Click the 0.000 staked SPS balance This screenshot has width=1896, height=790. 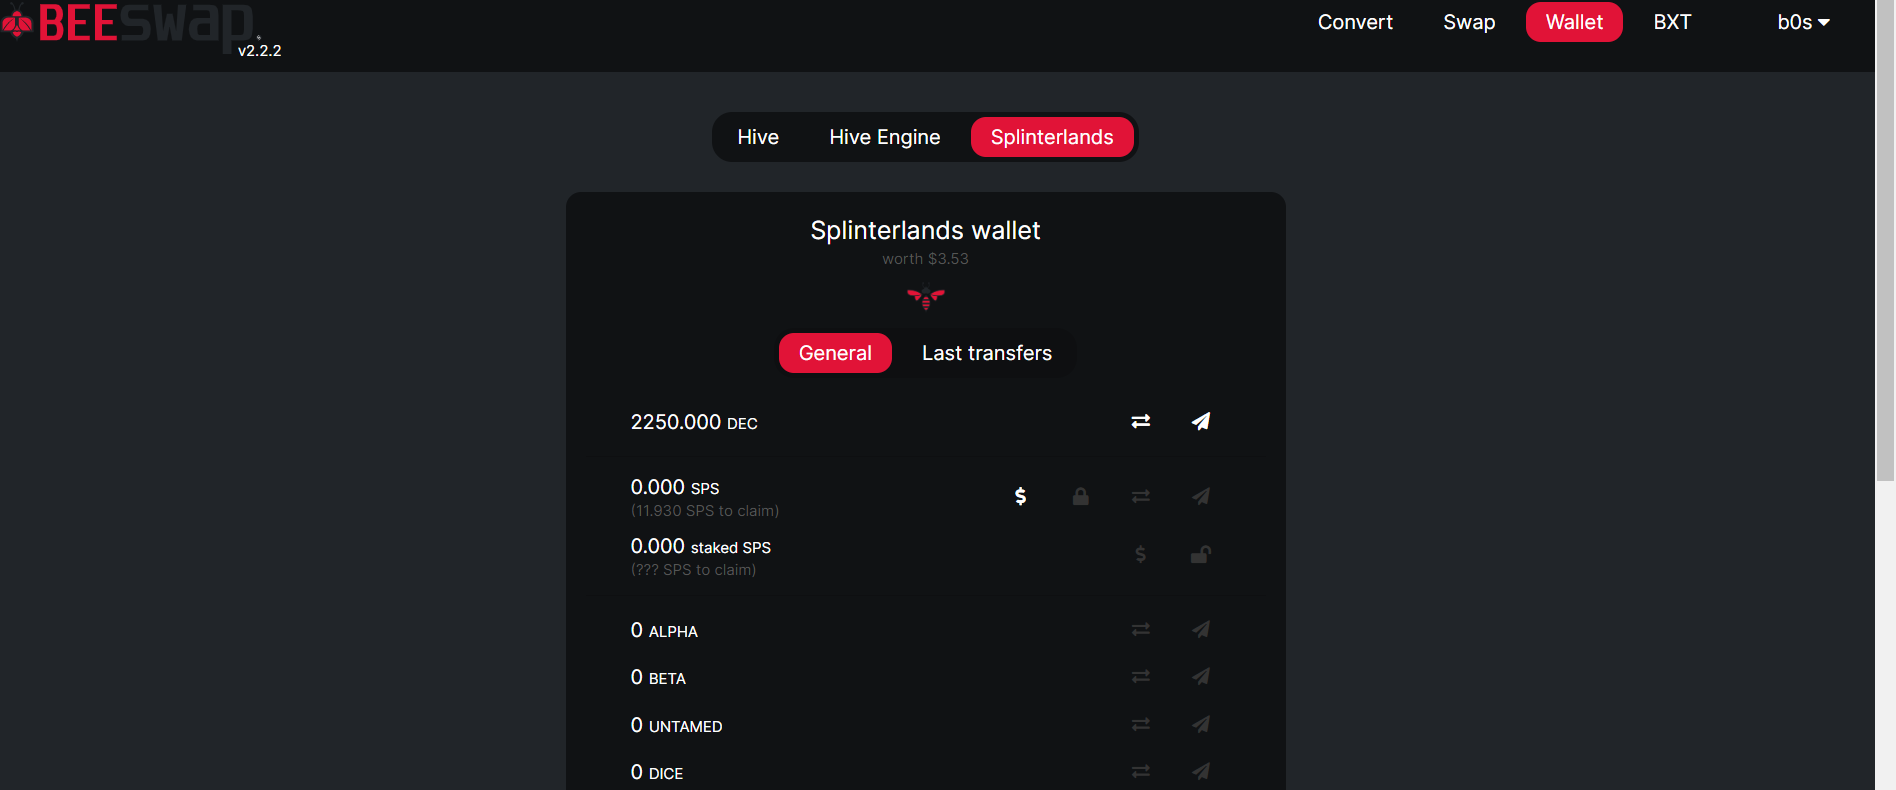pos(701,546)
